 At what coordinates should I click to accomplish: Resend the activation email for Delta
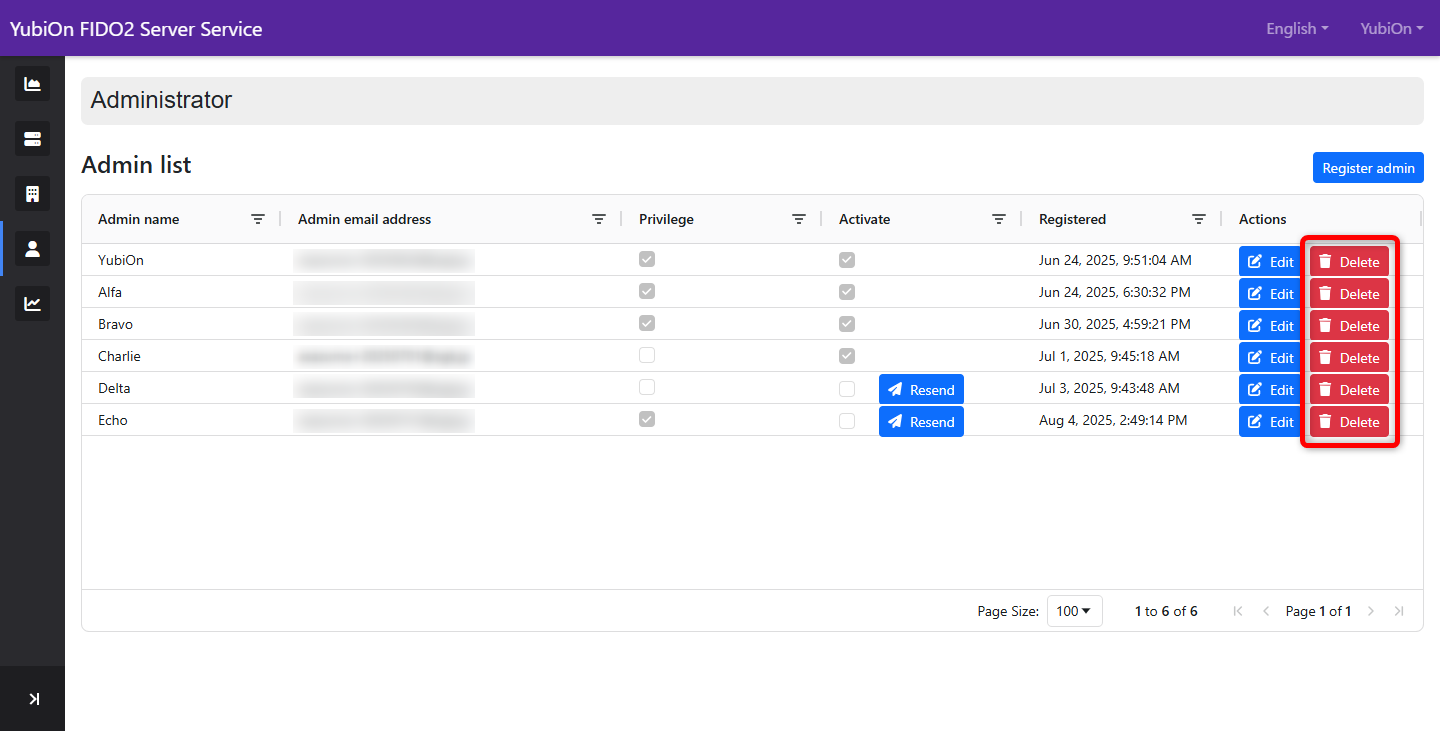(x=921, y=390)
